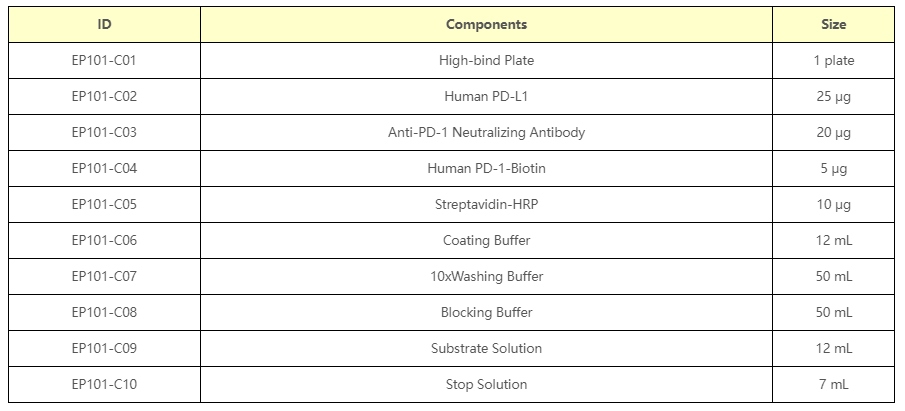Click the EP101-C09 ID cell
This screenshot has width=905, height=411.
[x=104, y=348]
